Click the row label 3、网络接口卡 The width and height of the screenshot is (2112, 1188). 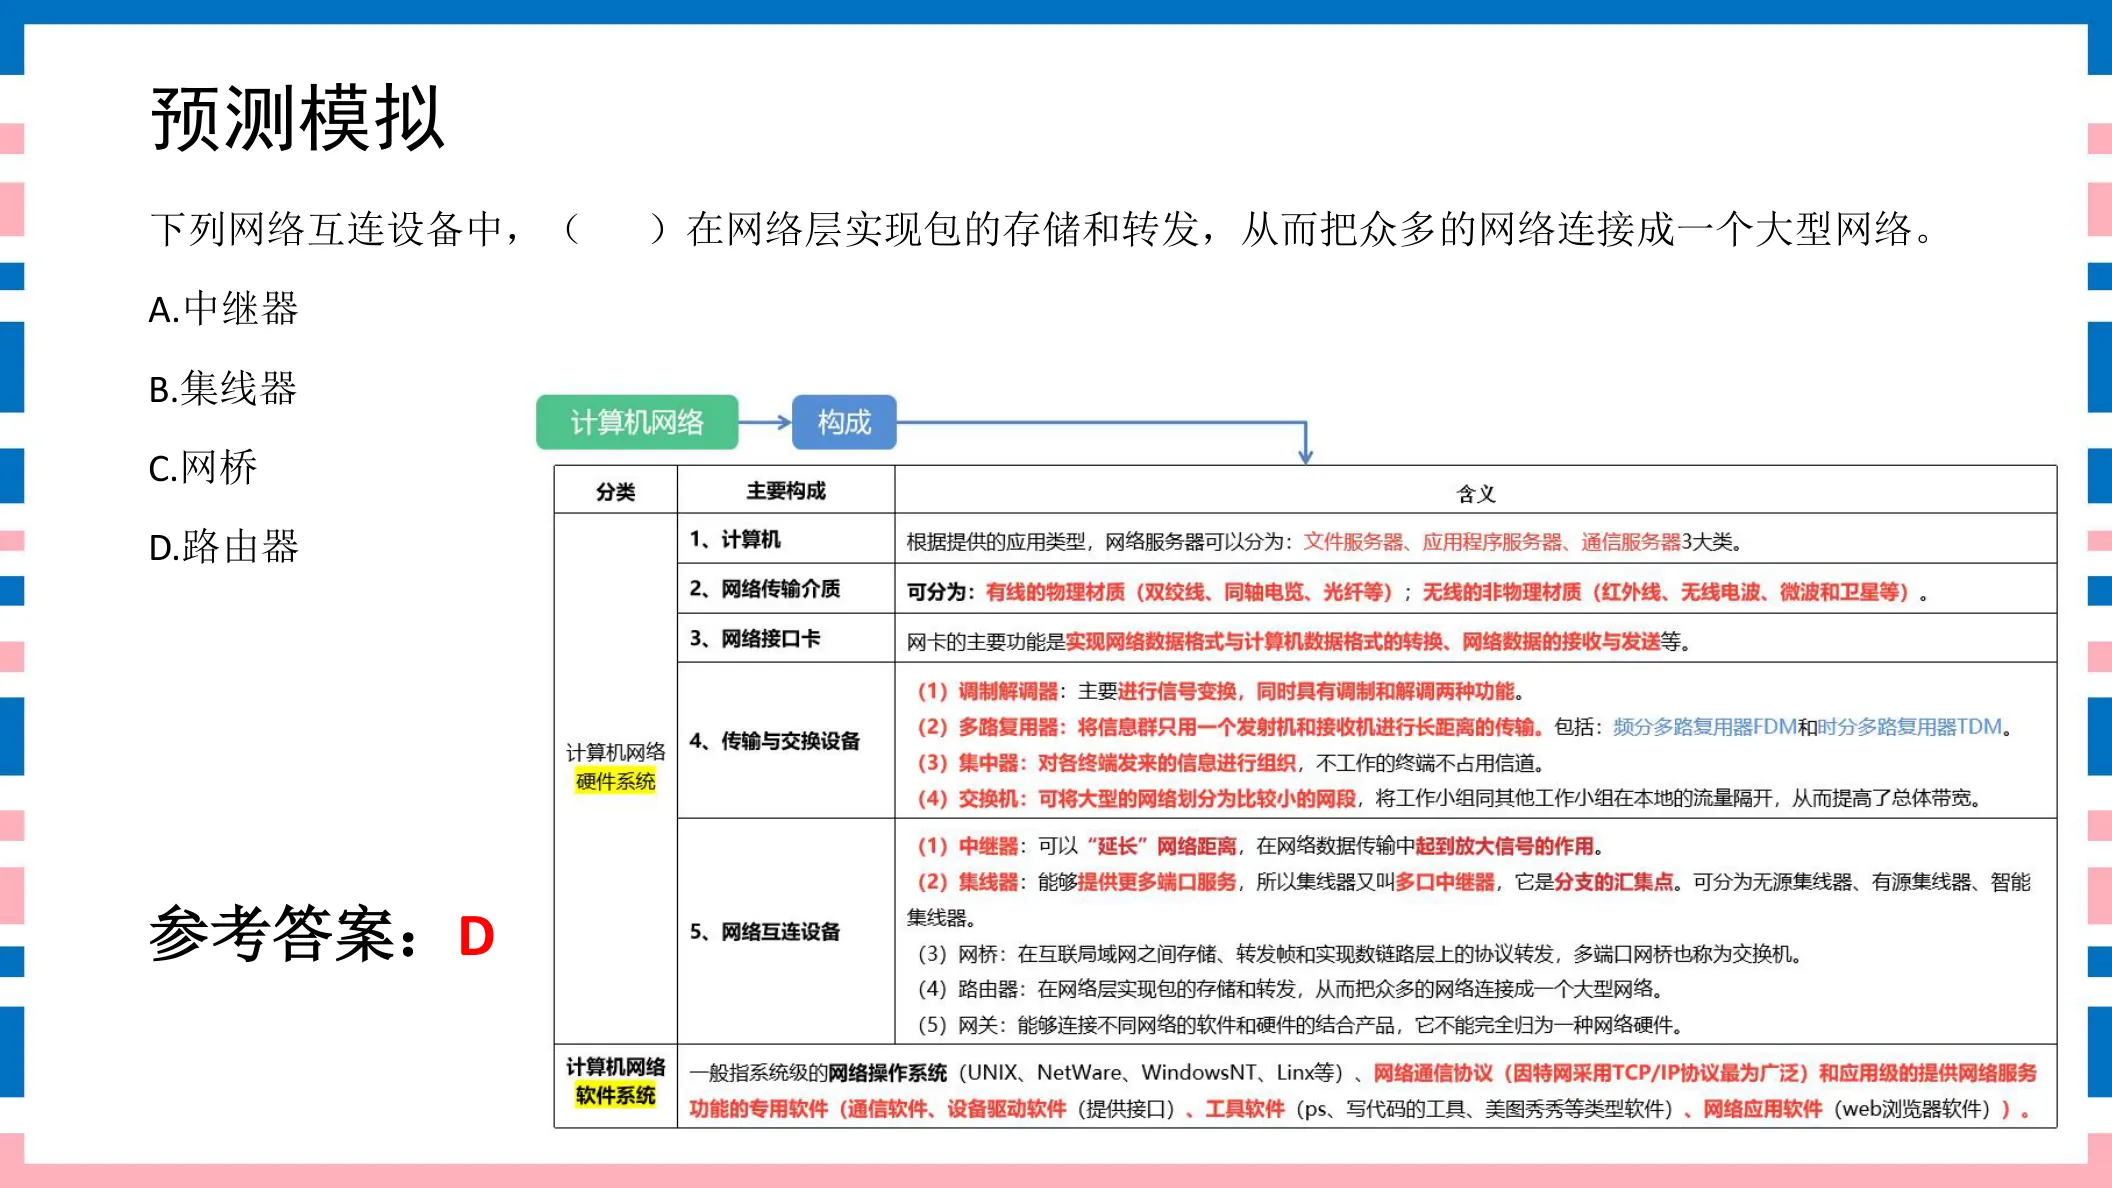pyautogui.click(x=755, y=638)
